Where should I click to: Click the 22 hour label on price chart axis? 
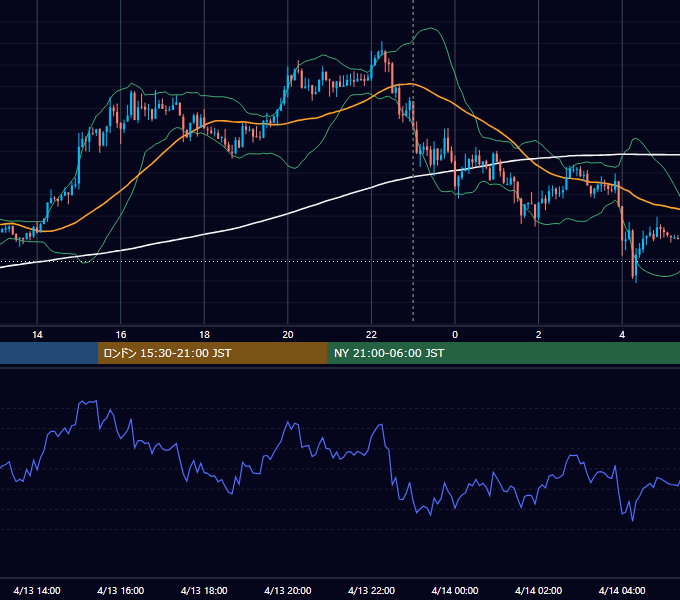(x=371, y=335)
